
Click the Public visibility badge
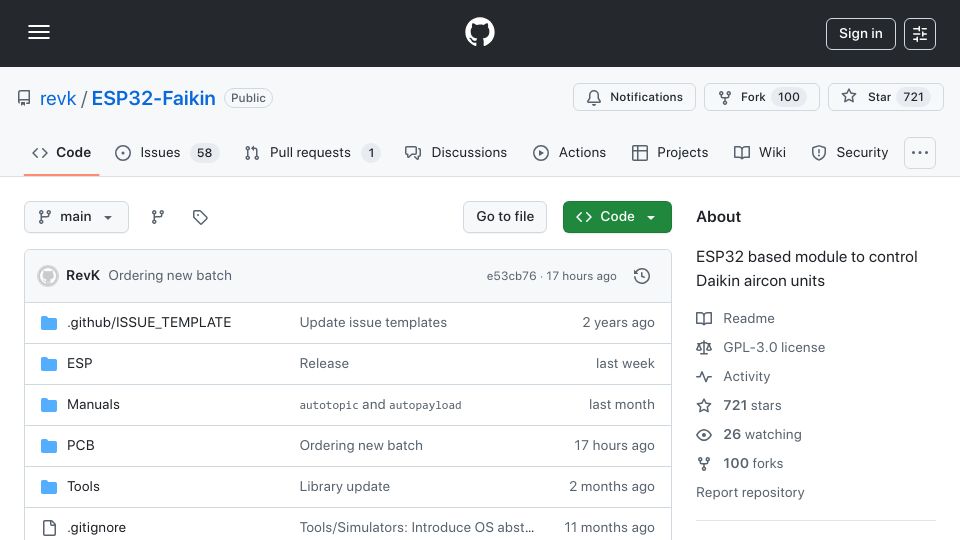[248, 98]
